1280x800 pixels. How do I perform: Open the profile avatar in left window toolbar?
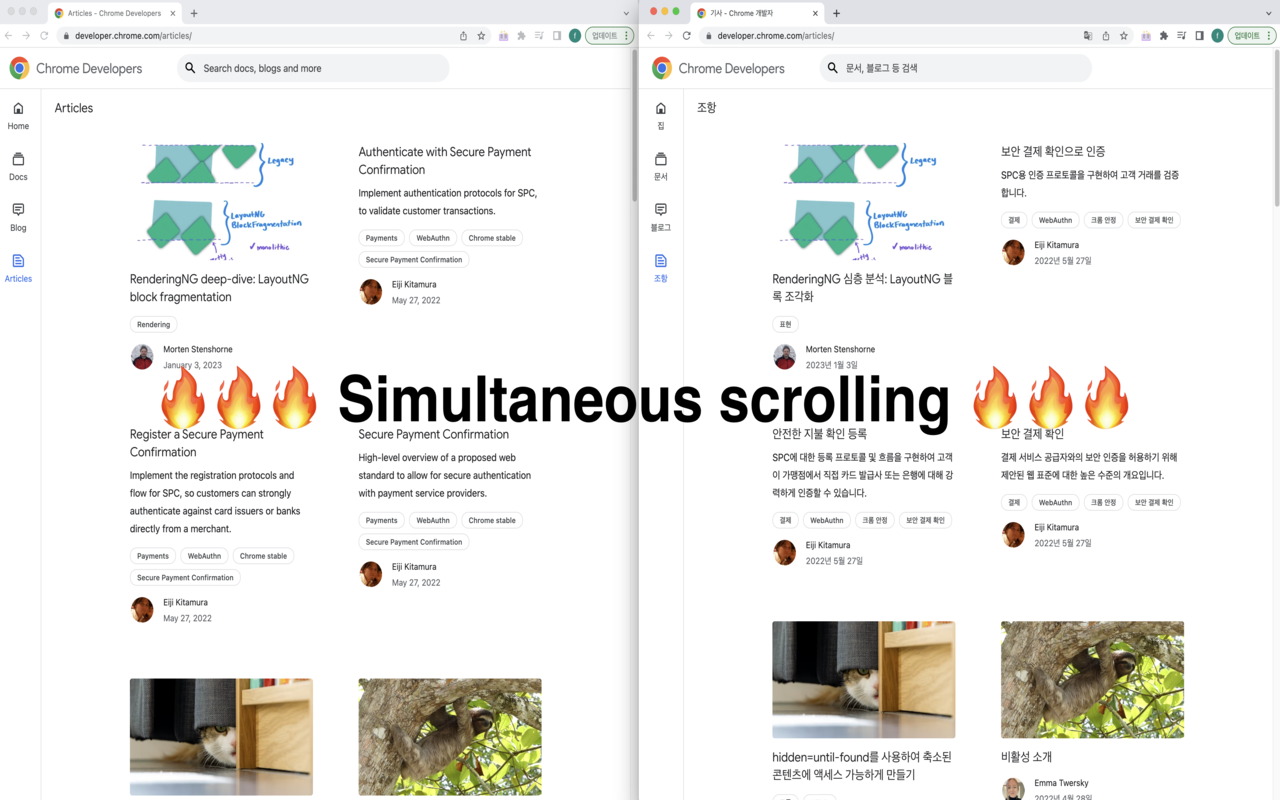(x=575, y=35)
